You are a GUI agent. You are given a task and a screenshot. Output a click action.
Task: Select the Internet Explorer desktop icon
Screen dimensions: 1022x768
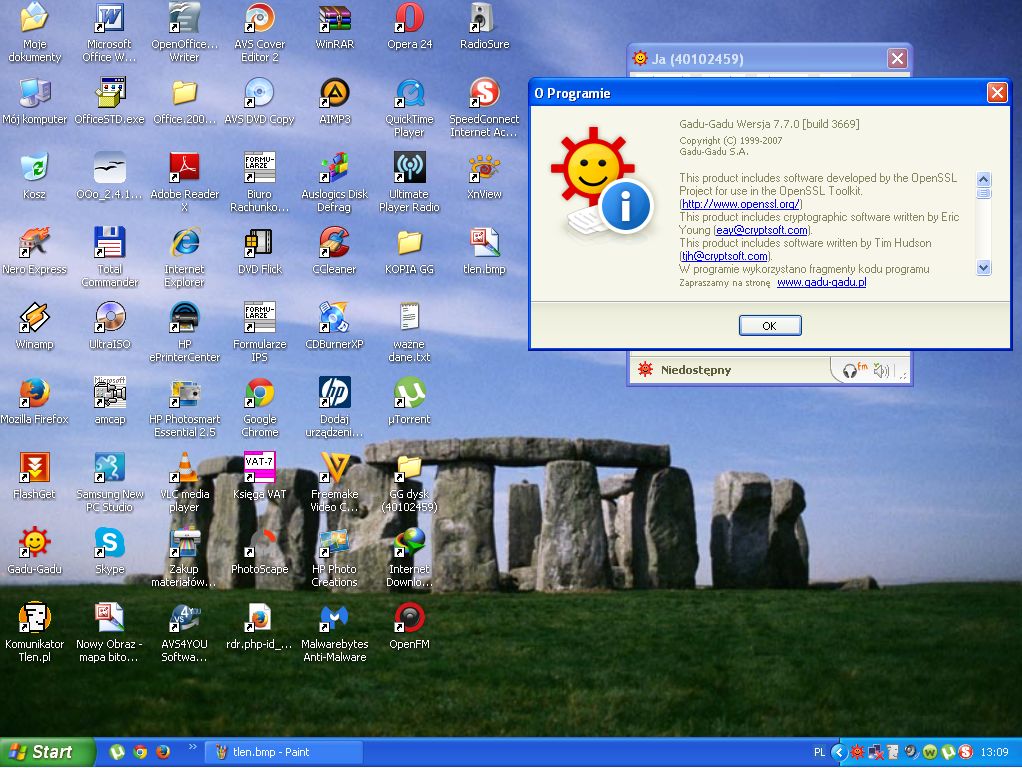coord(184,258)
